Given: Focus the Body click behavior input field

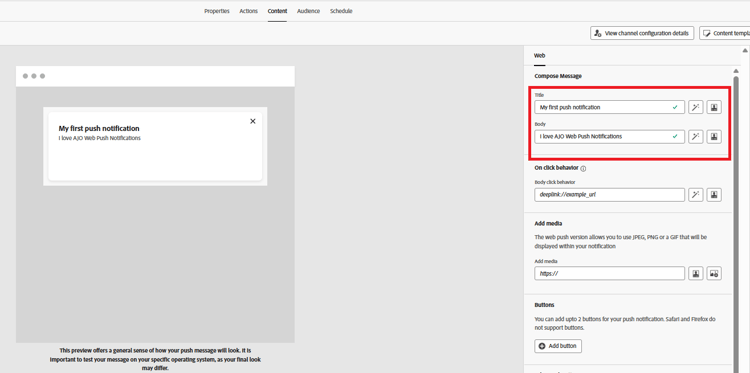Looking at the screenshot, I should pyautogui.click(x=609, y=195).
